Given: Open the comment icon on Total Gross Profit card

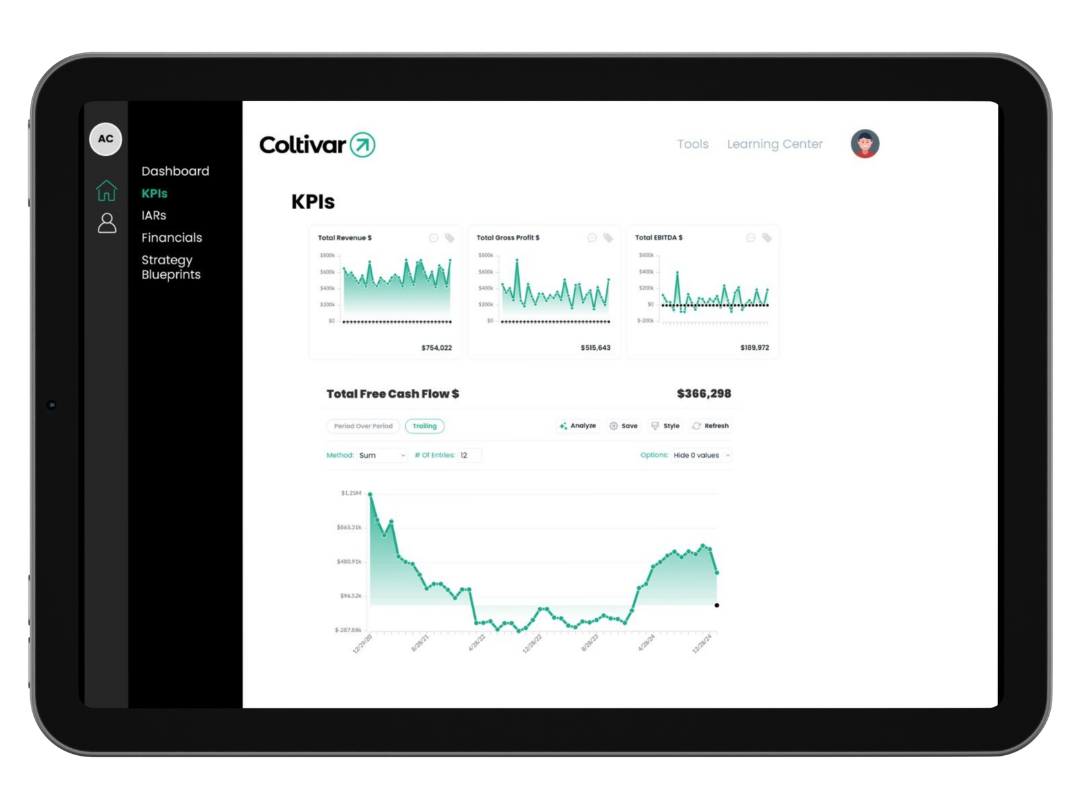Looking at the screenshot, I should [592, 238].
